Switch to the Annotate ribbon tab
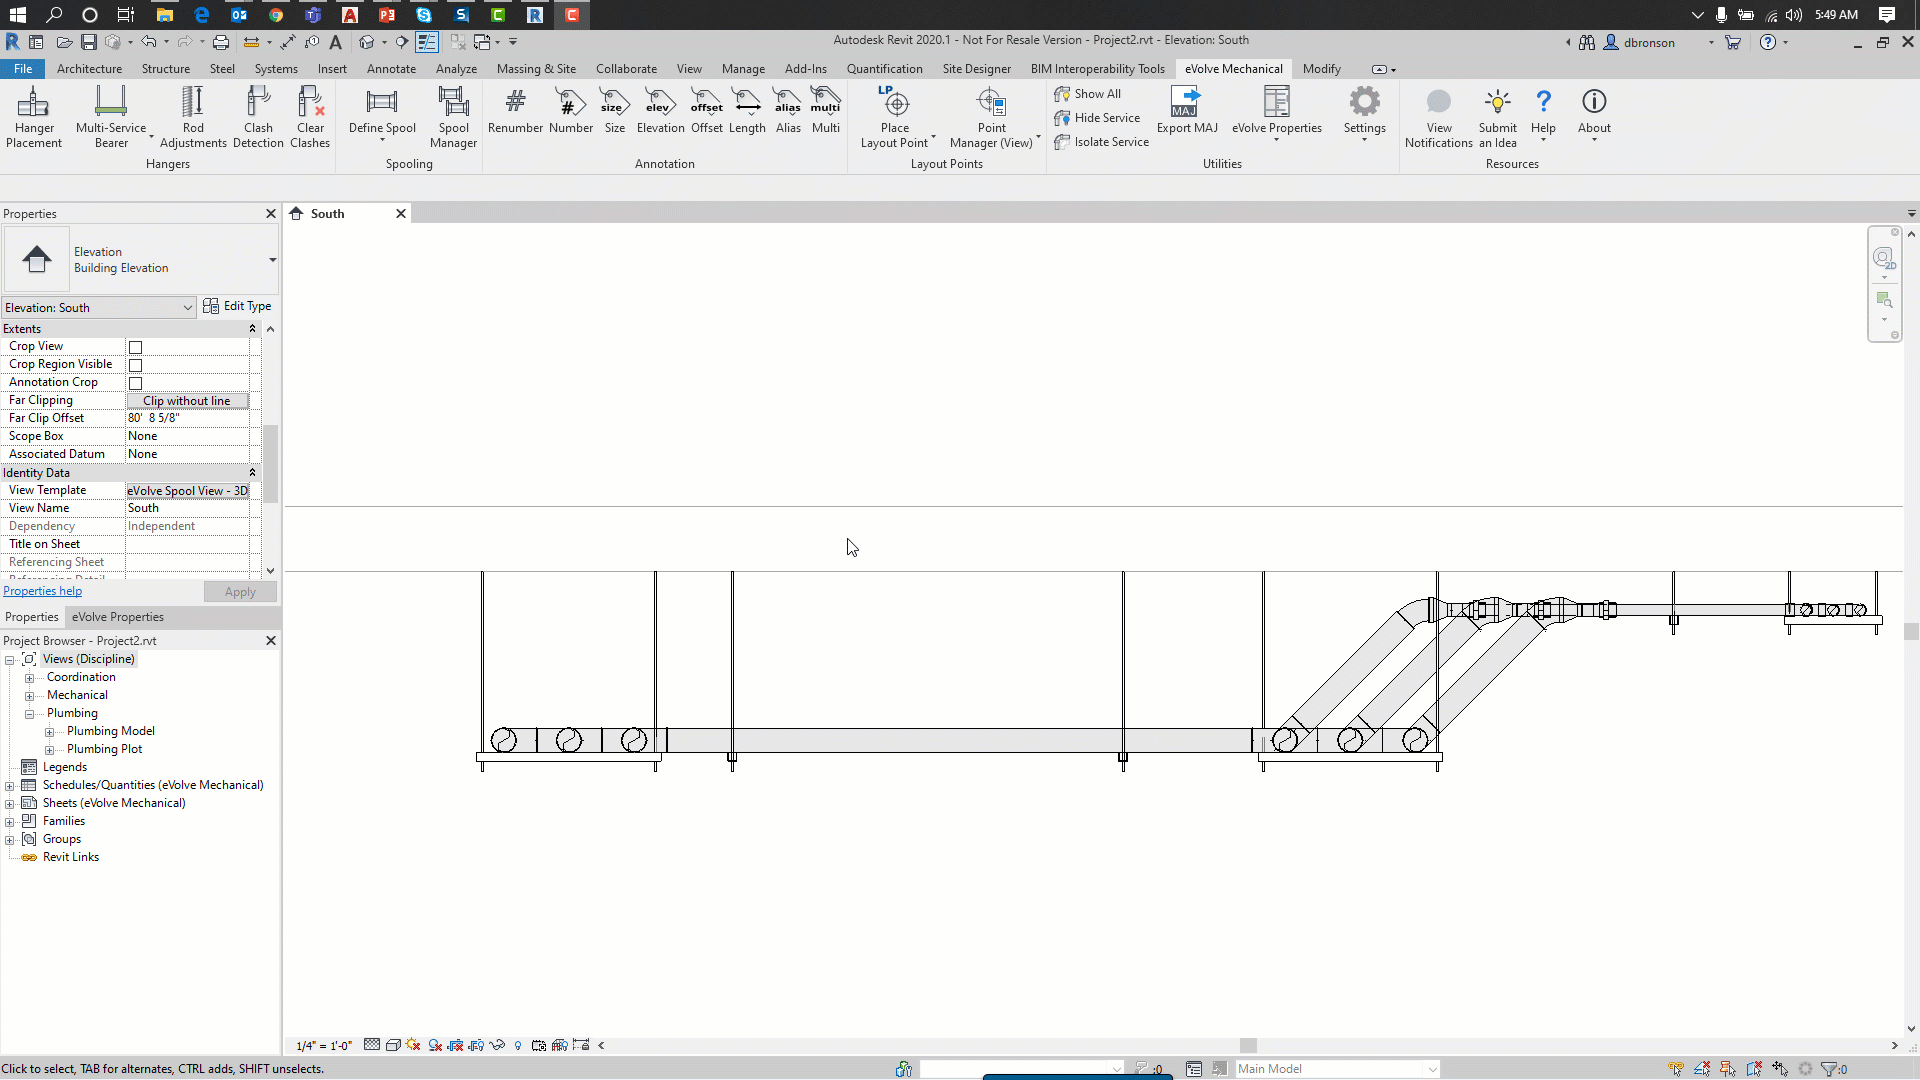1920x1080 pixels. [391, 69]
